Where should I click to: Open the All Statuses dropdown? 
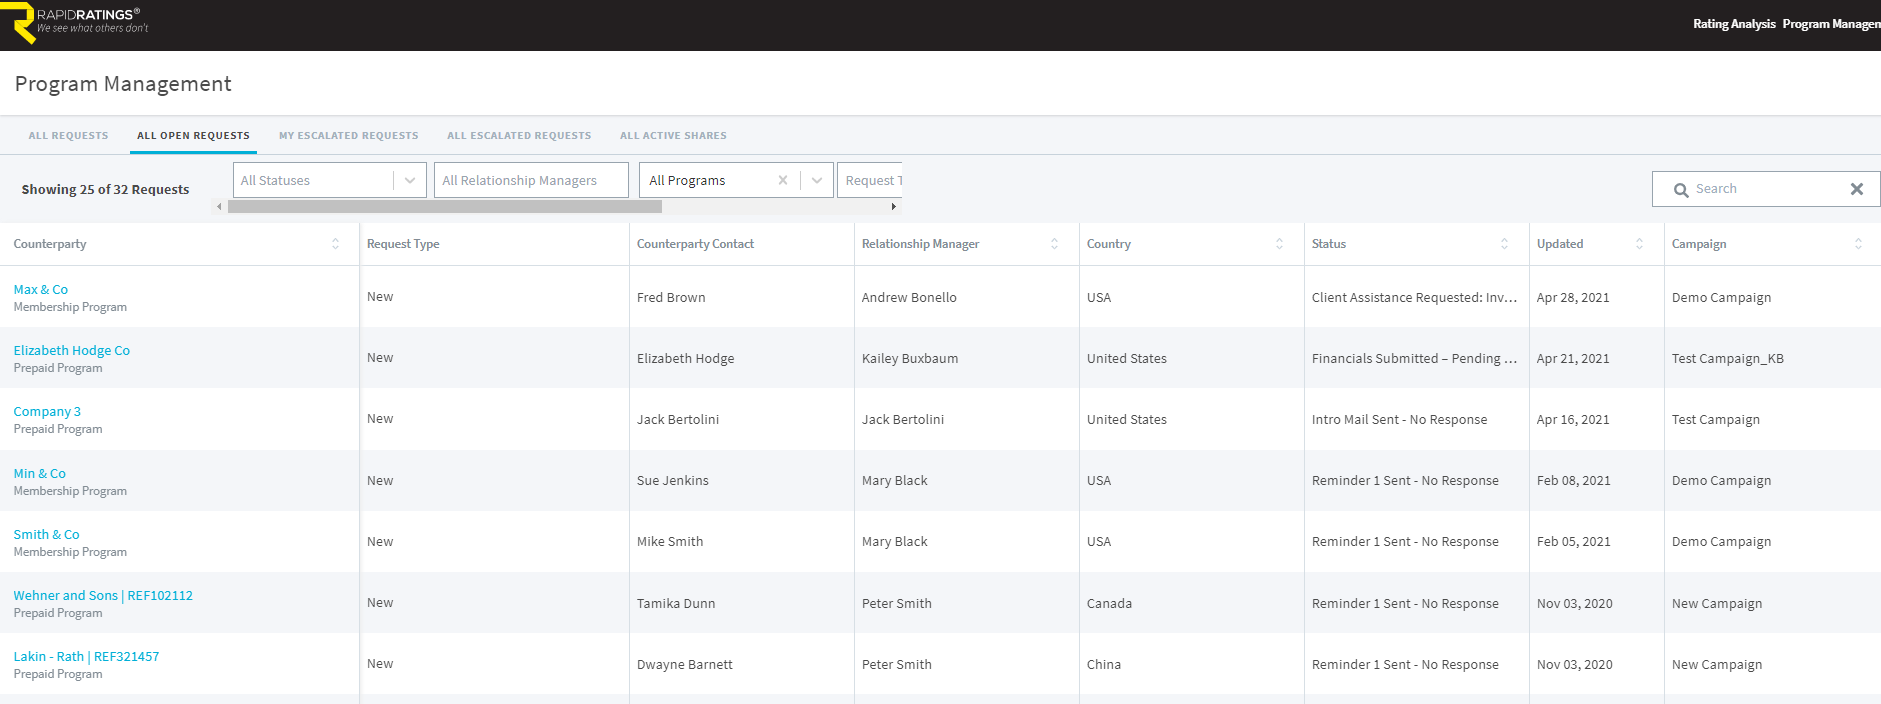coord(330,180)
